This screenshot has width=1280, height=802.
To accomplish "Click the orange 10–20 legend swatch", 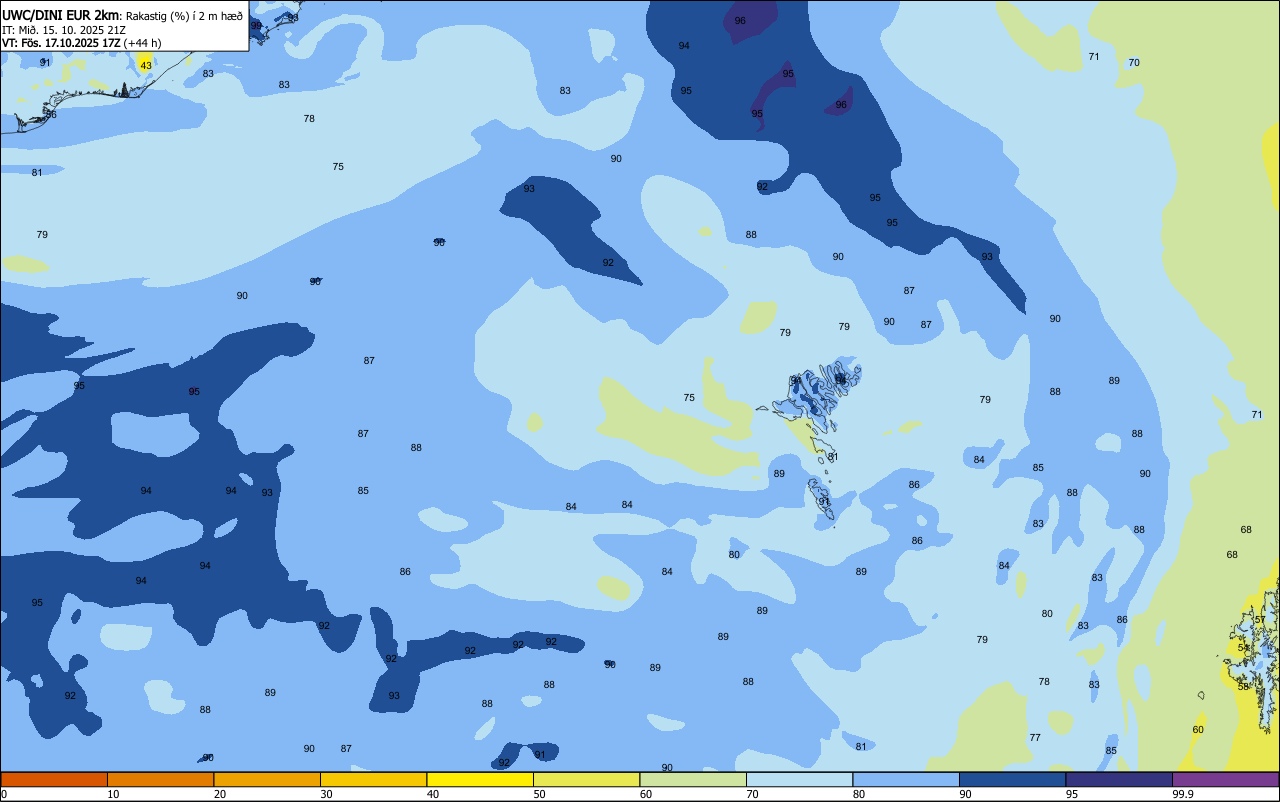I will click(x=160, y=779).
